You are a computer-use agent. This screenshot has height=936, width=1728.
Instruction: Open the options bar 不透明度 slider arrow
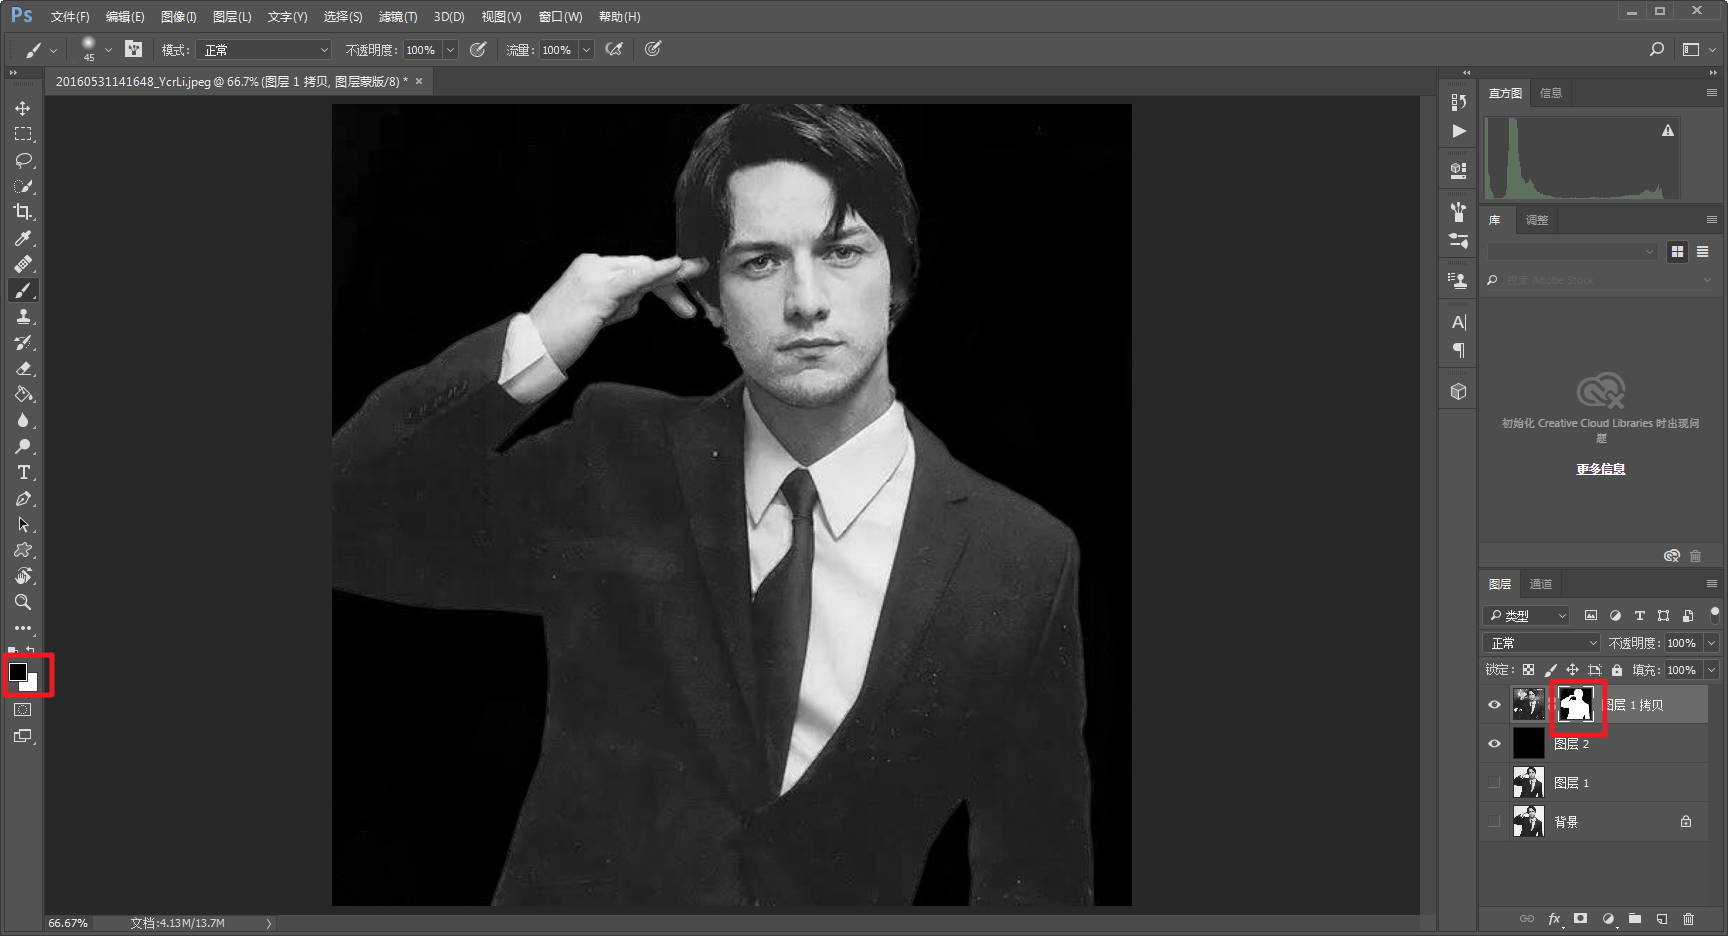click(450, 50)
